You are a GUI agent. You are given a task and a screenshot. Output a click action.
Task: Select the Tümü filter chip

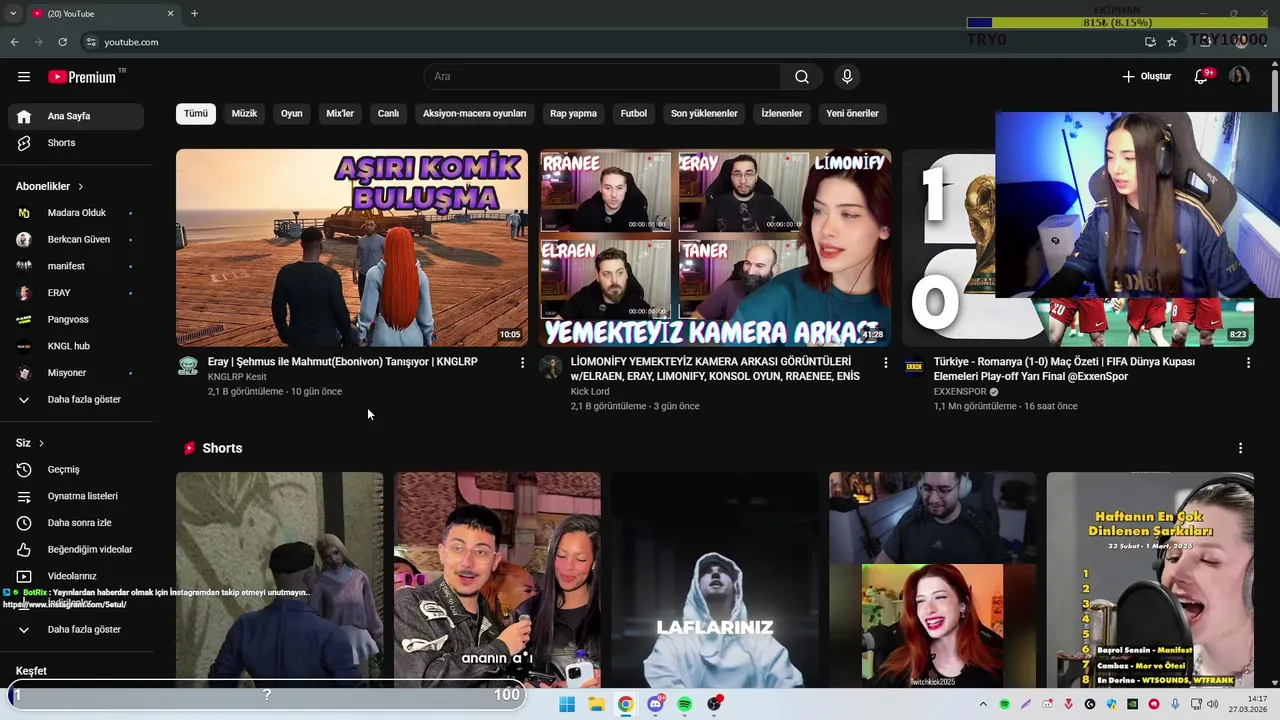(x=196, y=113)
